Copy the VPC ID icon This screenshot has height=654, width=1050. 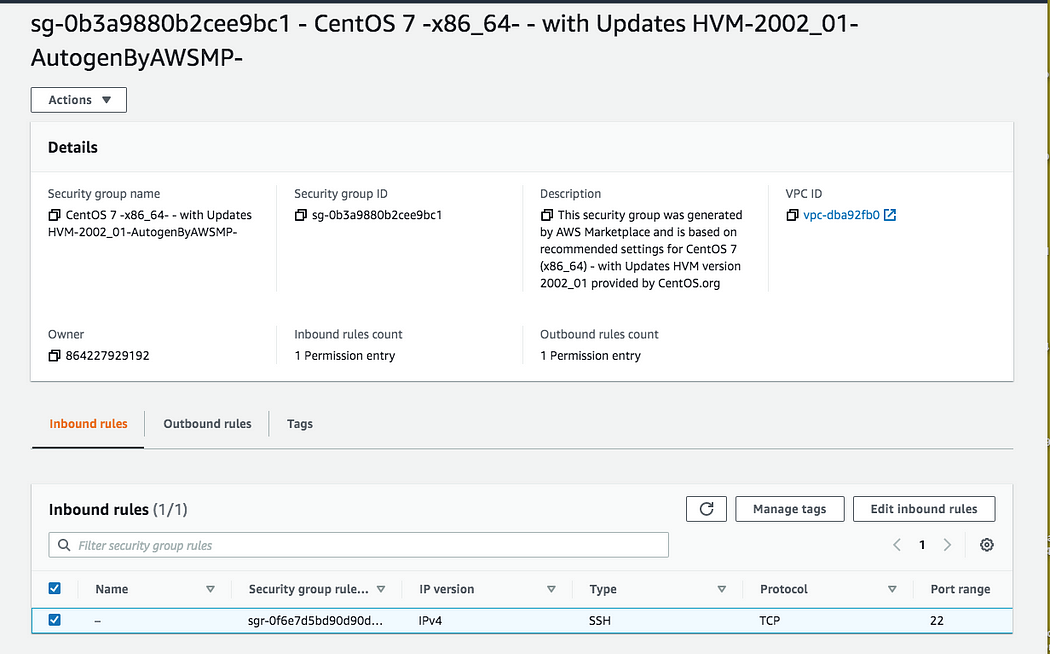tap(793, 215)
